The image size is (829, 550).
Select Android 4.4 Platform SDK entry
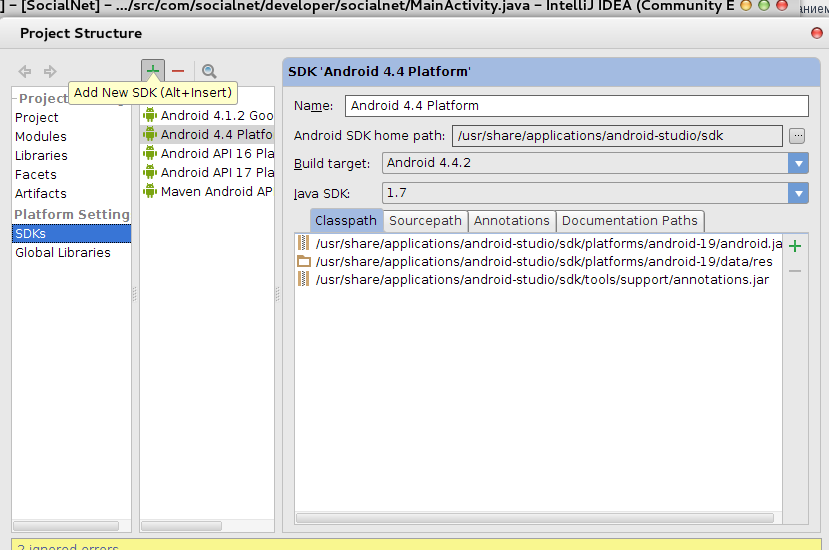click(x=207, y=134)
